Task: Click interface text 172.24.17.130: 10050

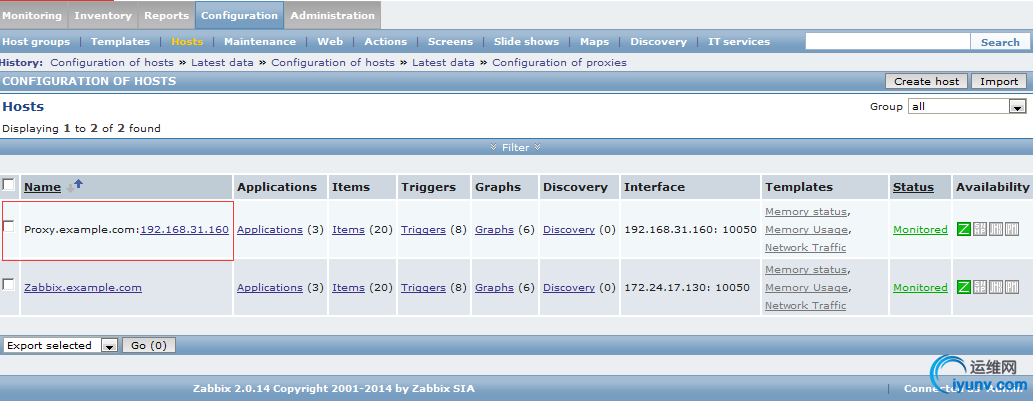Action: click(x=686, y=287)
